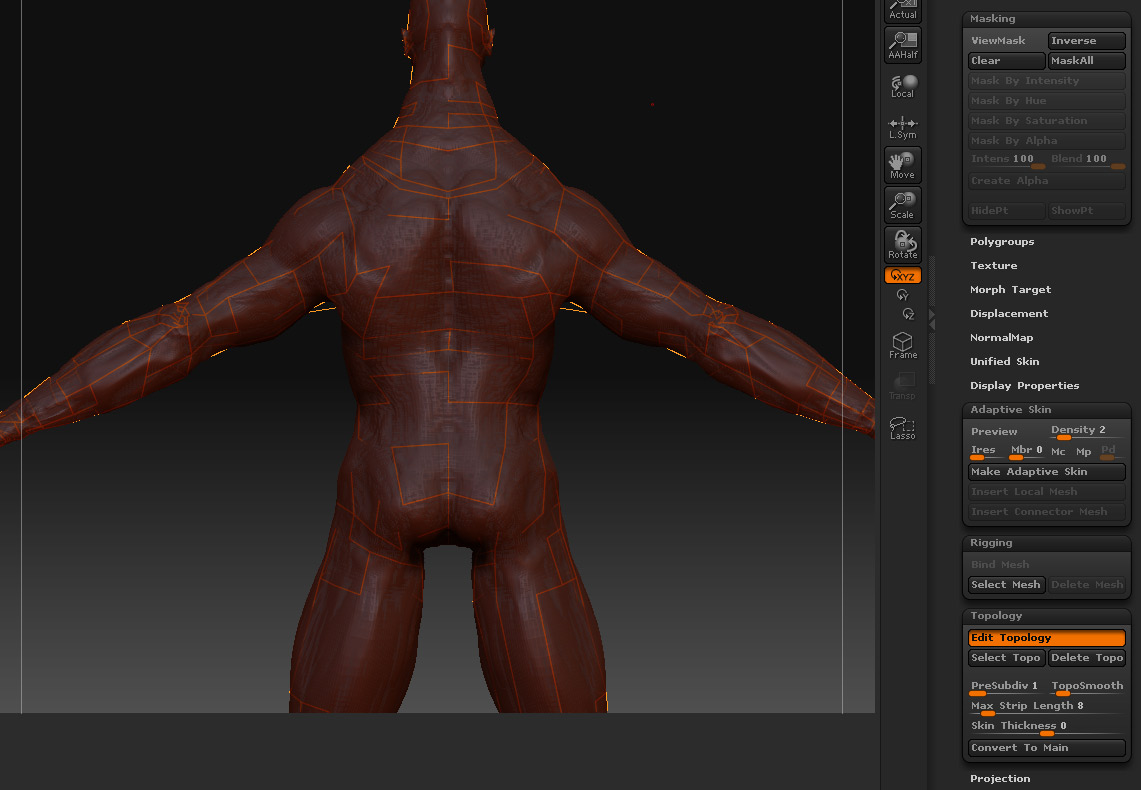This screenshot has width=1141, height=790.
Task: Click the Frame mesh icon
Action: [903, 346]
